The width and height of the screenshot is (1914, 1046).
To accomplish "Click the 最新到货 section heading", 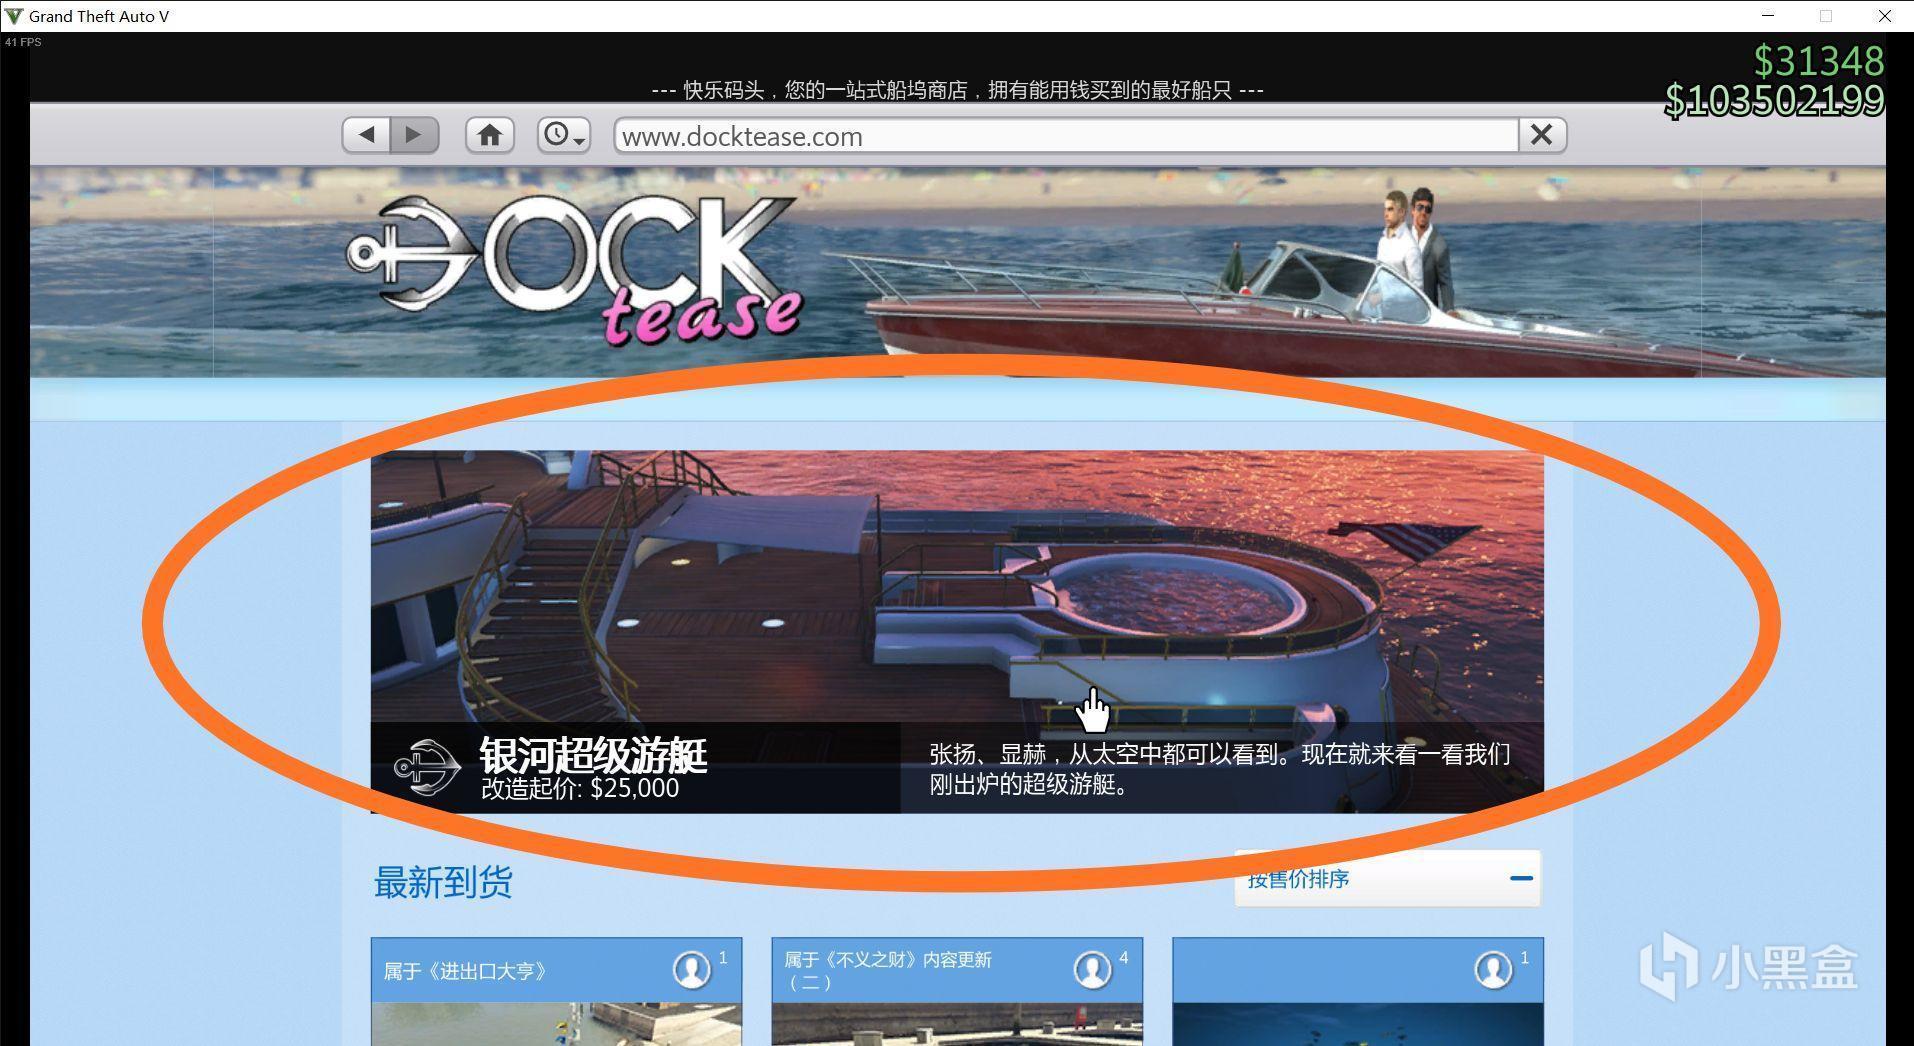I will 443,882.
